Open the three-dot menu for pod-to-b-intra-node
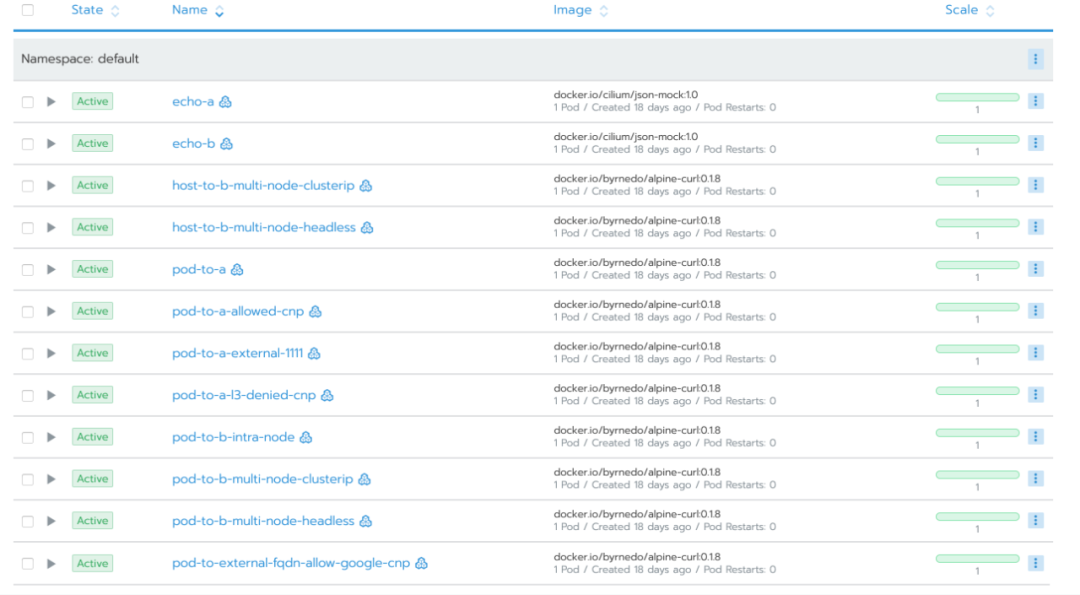The width and height of the screenshot is (1080, 595). (1035, 437)
